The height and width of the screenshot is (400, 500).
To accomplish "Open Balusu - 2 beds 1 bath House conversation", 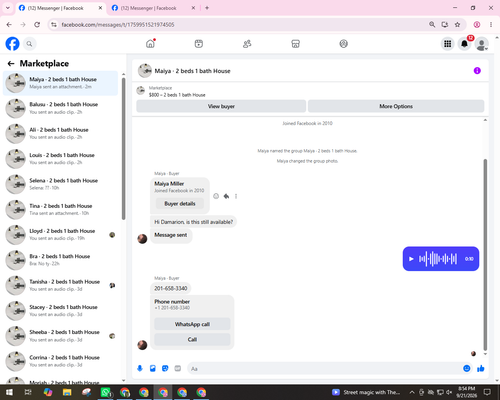I will pyautogui.click(x=60, y=108).
